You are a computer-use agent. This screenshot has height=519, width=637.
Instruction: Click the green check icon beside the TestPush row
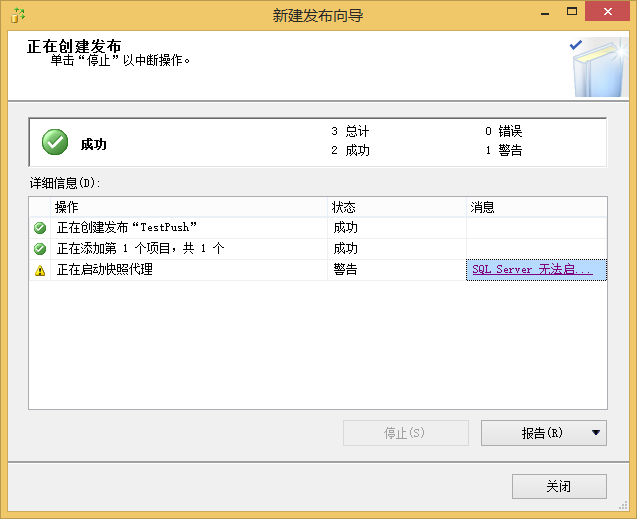click(x=40, y=228)
